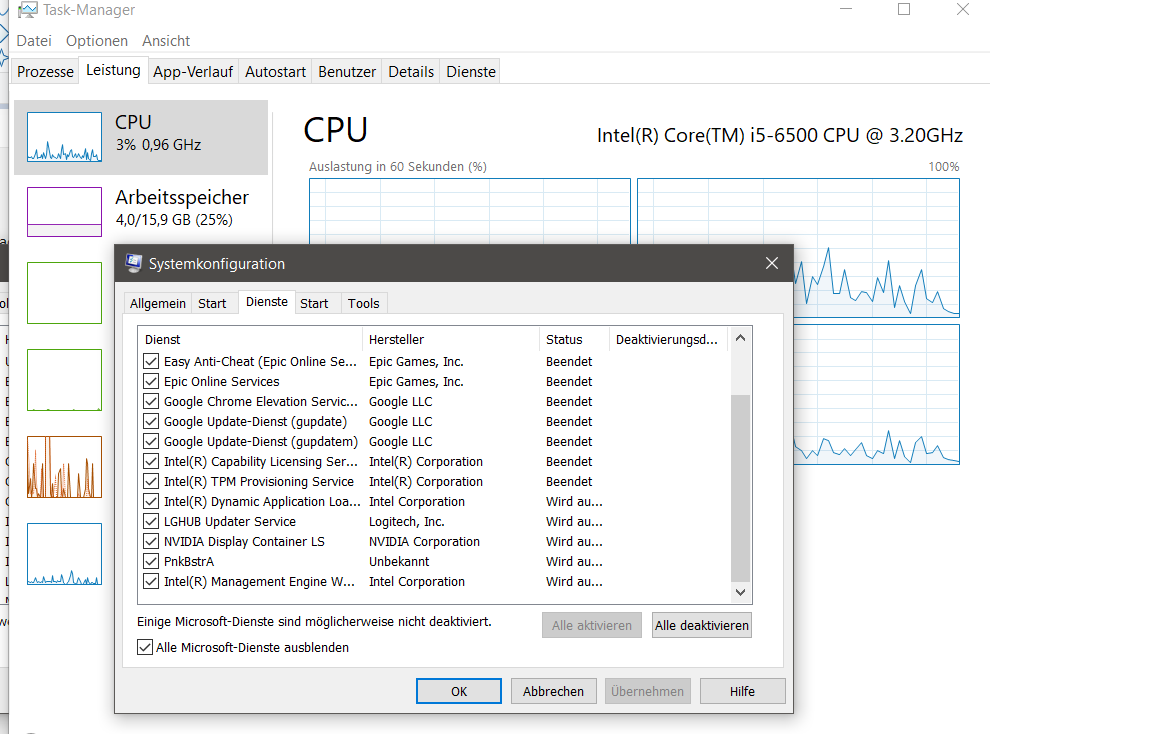Image resolution: width=1152 pixels, height=734 pixels.
Task: Switch to Task-Manager Dienste tab
Action: click(x=471, y=71)
